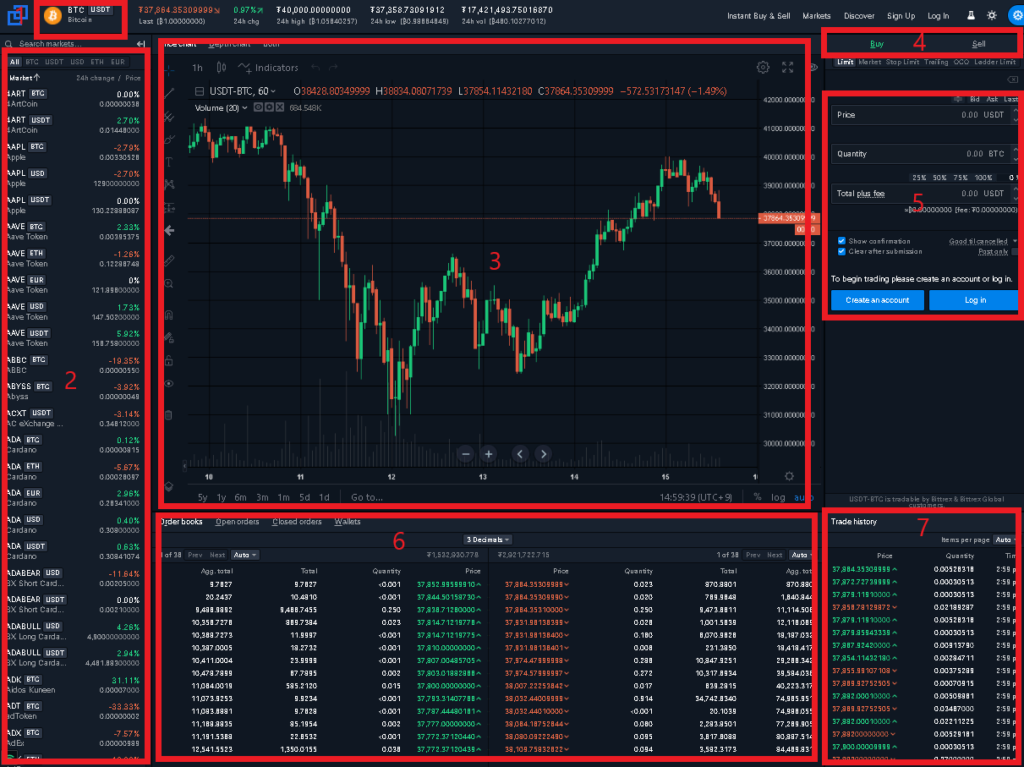Open Markets in top navigation
The image size is (1024, 767).
pyautogui.click(x=816, y=16)
